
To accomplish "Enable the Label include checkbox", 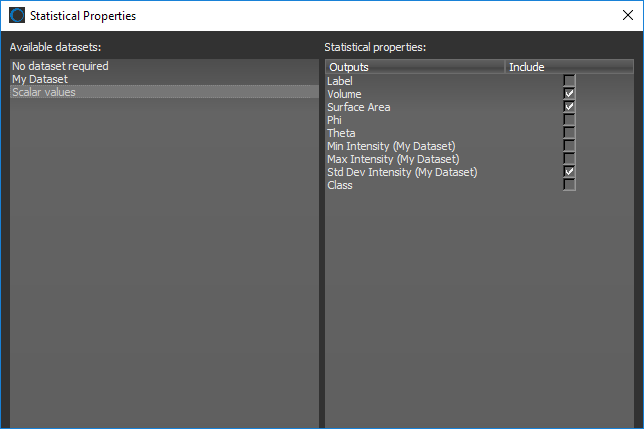I will (x=569, y=81).
